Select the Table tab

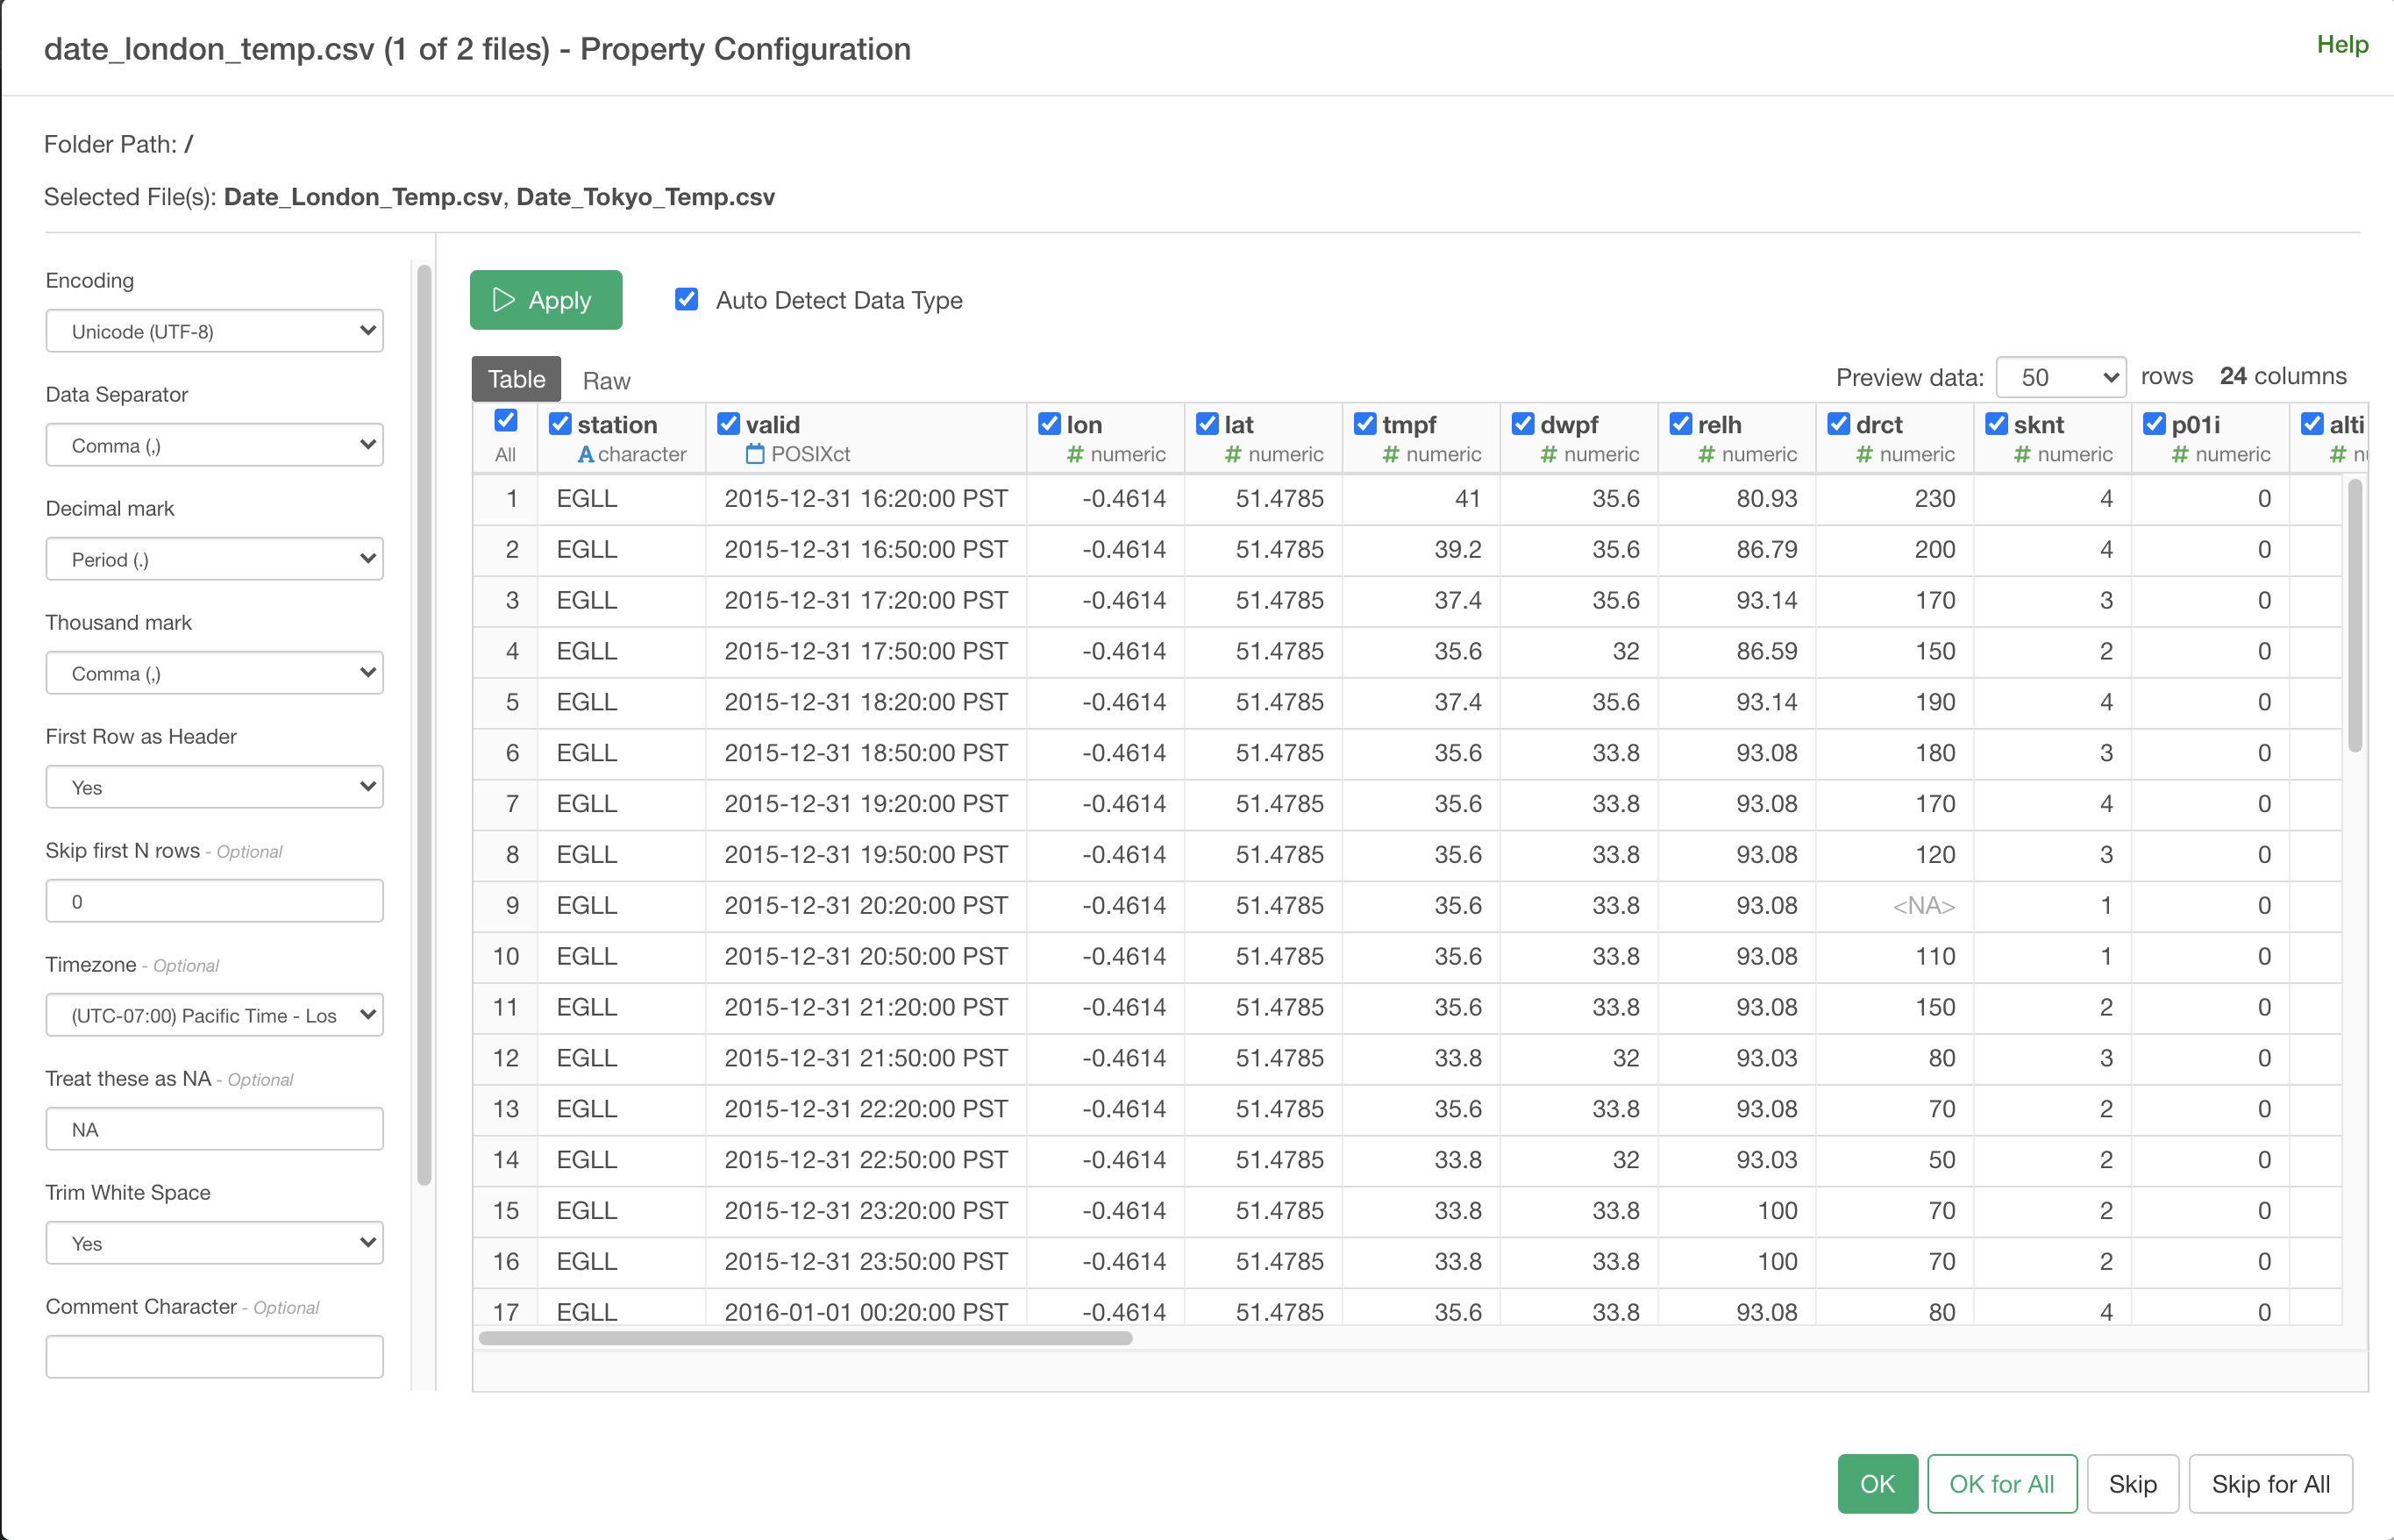(516, 379)
